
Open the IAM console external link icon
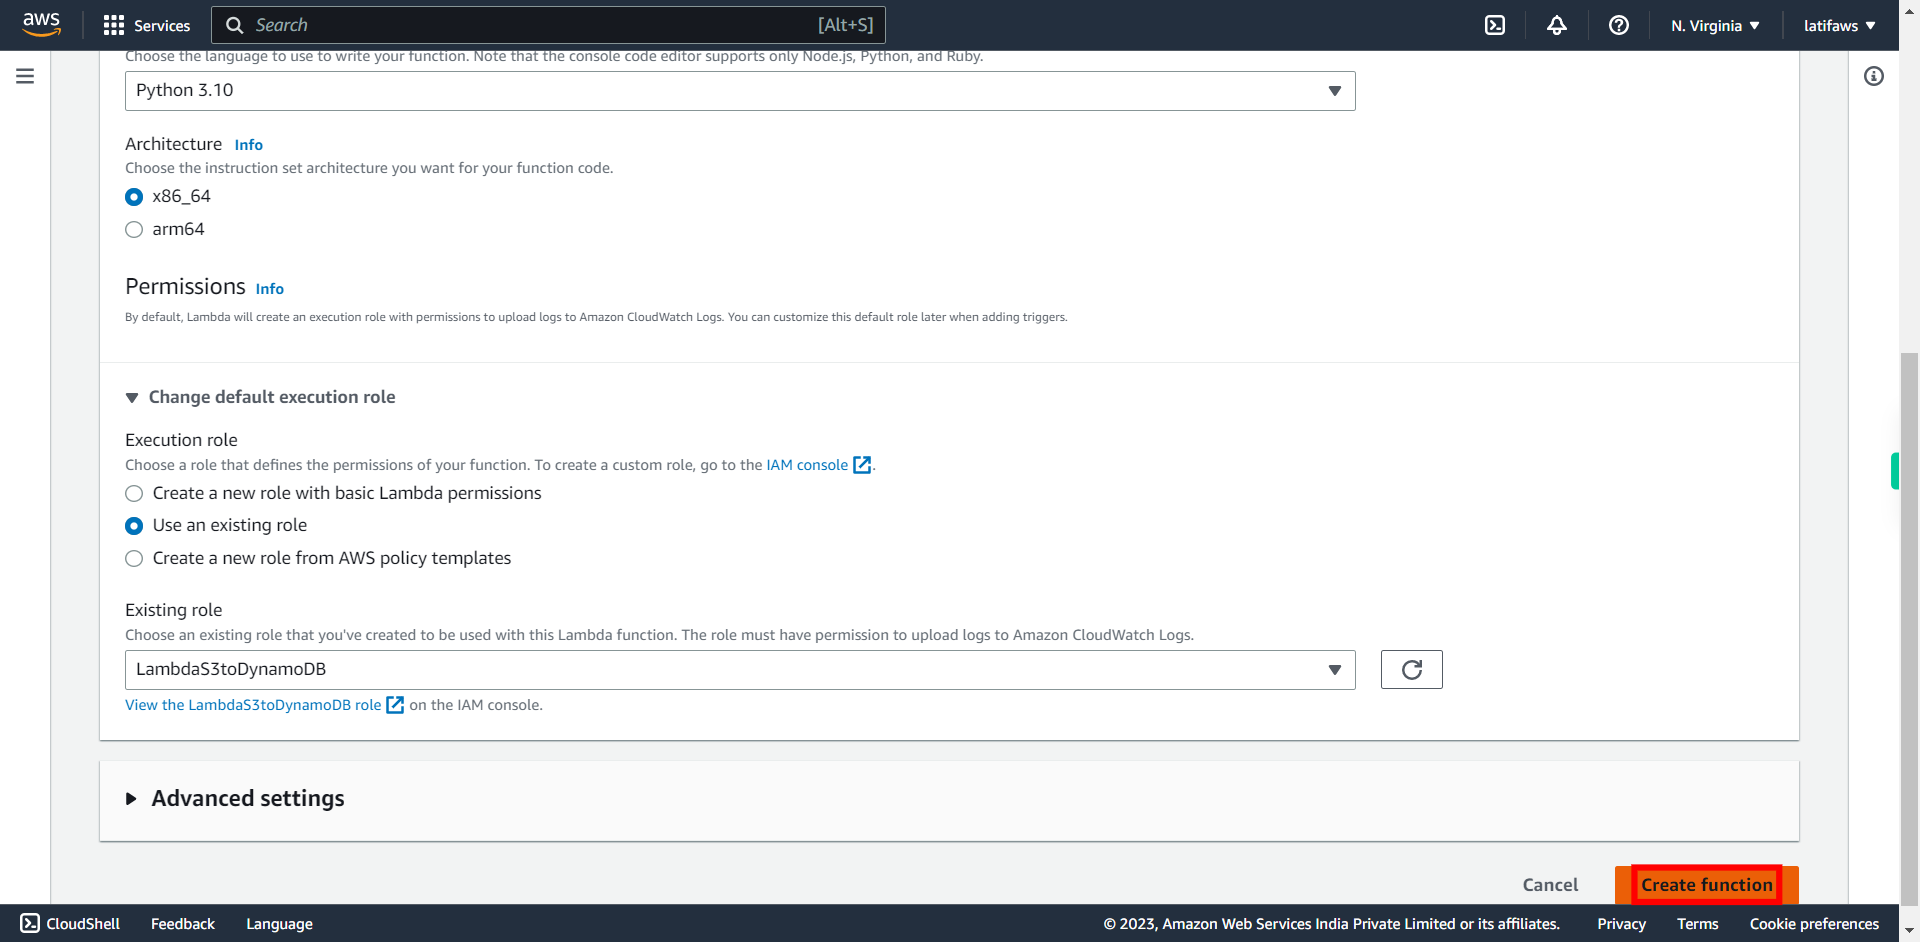pyautogui.click(x=862, y=465)
